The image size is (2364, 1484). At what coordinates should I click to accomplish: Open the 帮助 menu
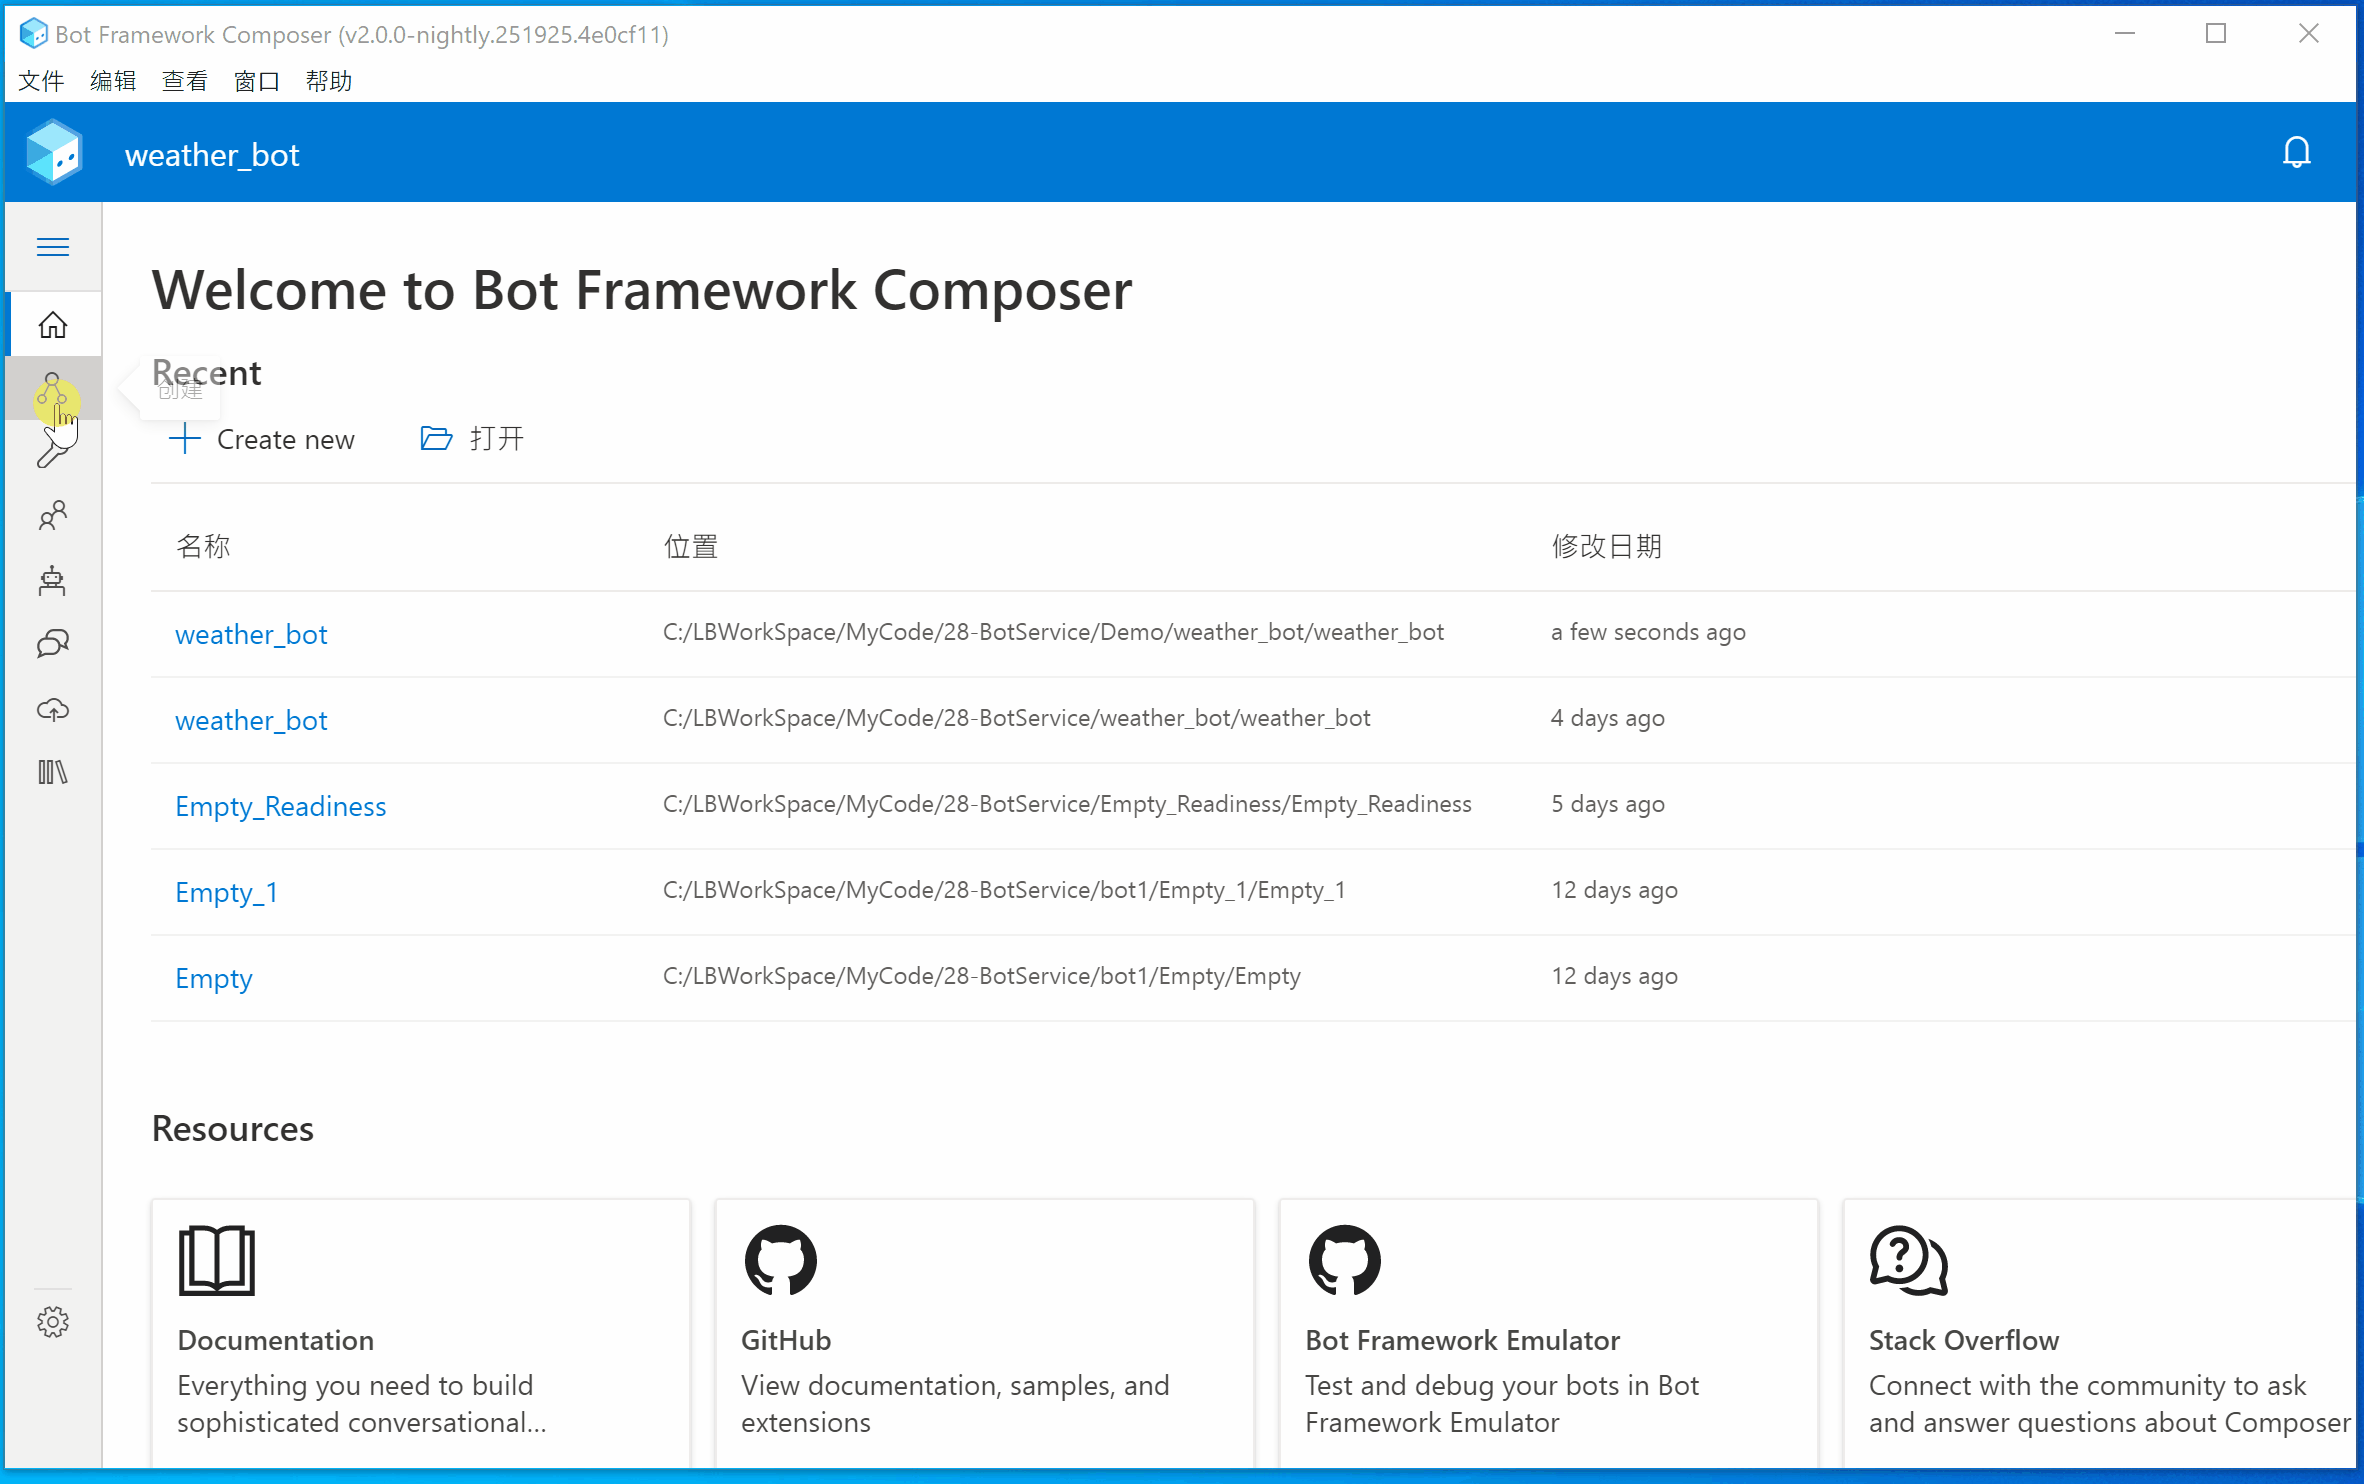[328, 81]
